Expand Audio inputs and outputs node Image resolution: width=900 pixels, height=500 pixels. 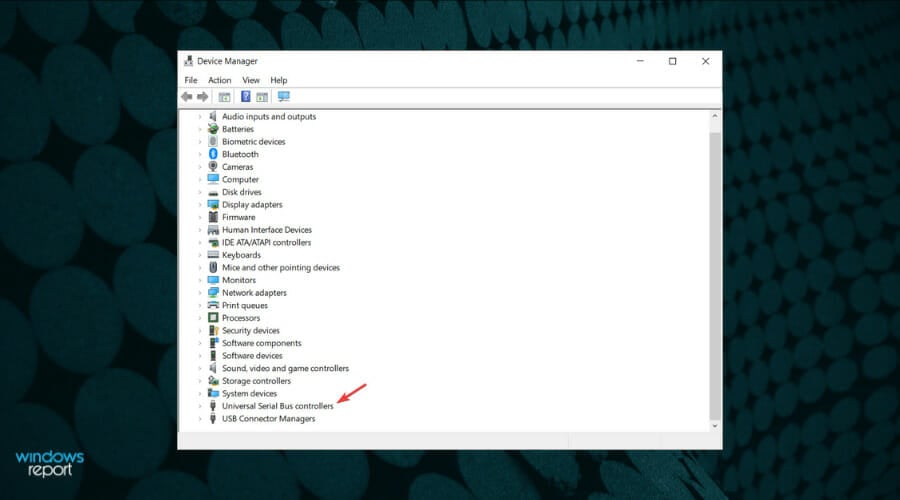(x=200, y=117)
